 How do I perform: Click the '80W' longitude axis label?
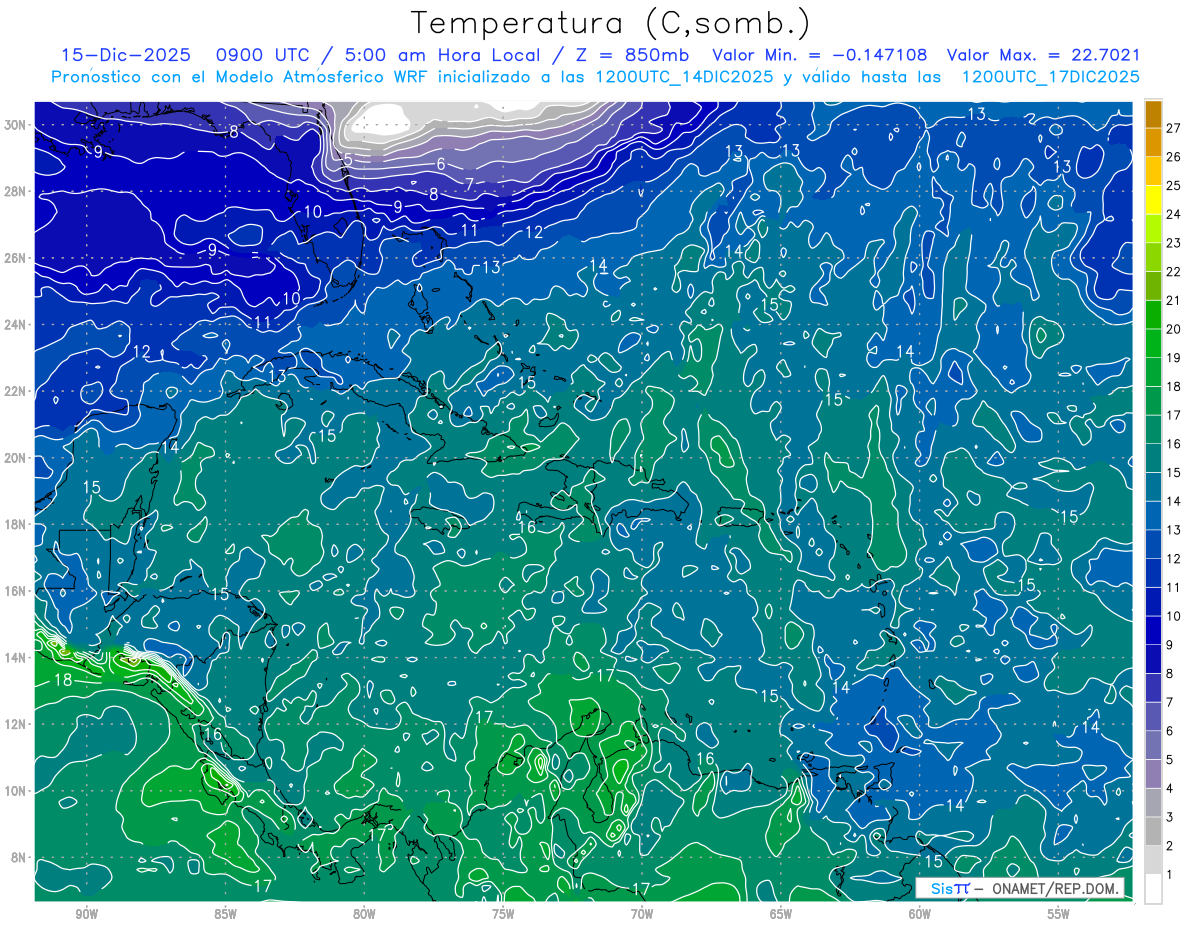click(364, 914)
